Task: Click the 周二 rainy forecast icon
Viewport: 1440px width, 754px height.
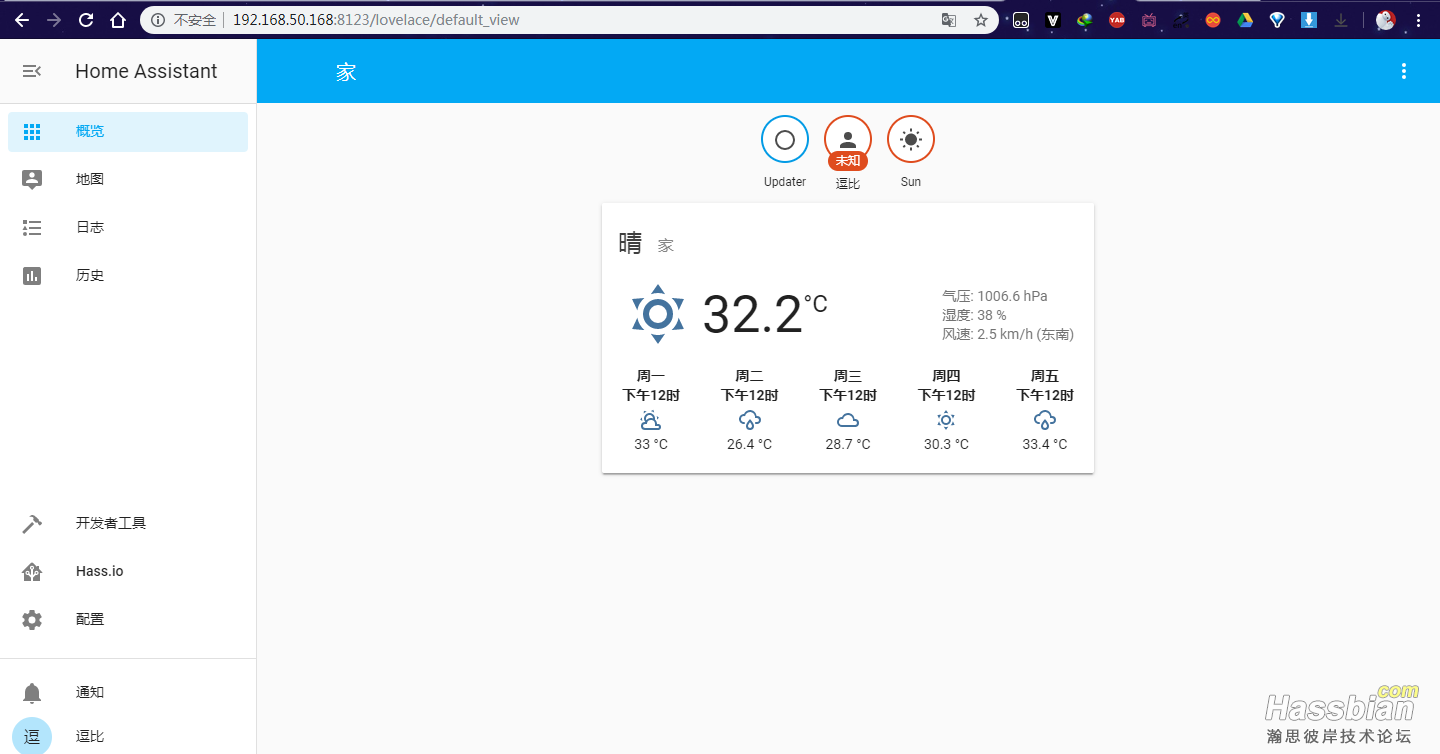Action: (x=749, y=420)
